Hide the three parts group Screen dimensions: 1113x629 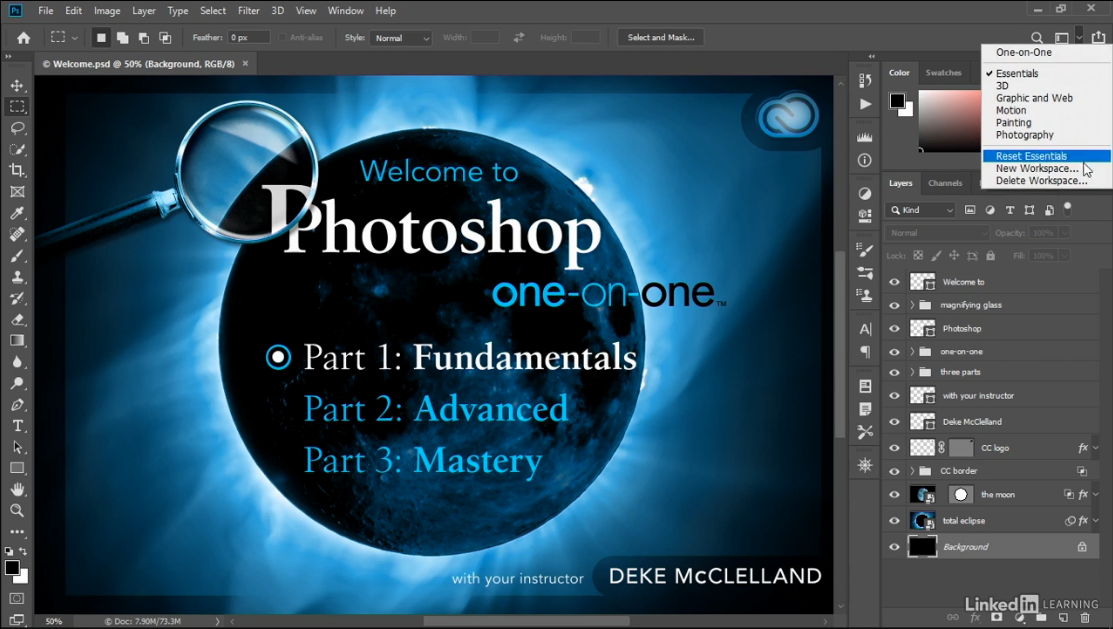coord(894,372)
